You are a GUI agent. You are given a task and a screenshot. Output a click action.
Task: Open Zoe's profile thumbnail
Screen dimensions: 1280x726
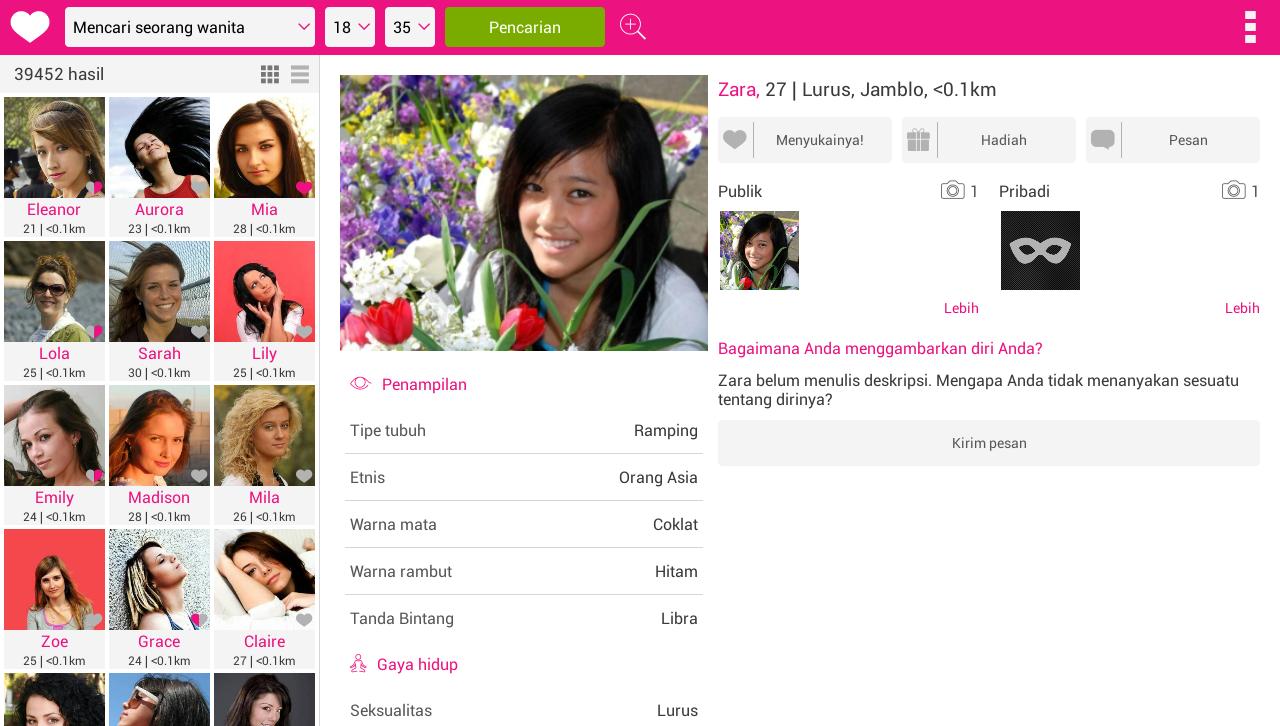point(54,579)
